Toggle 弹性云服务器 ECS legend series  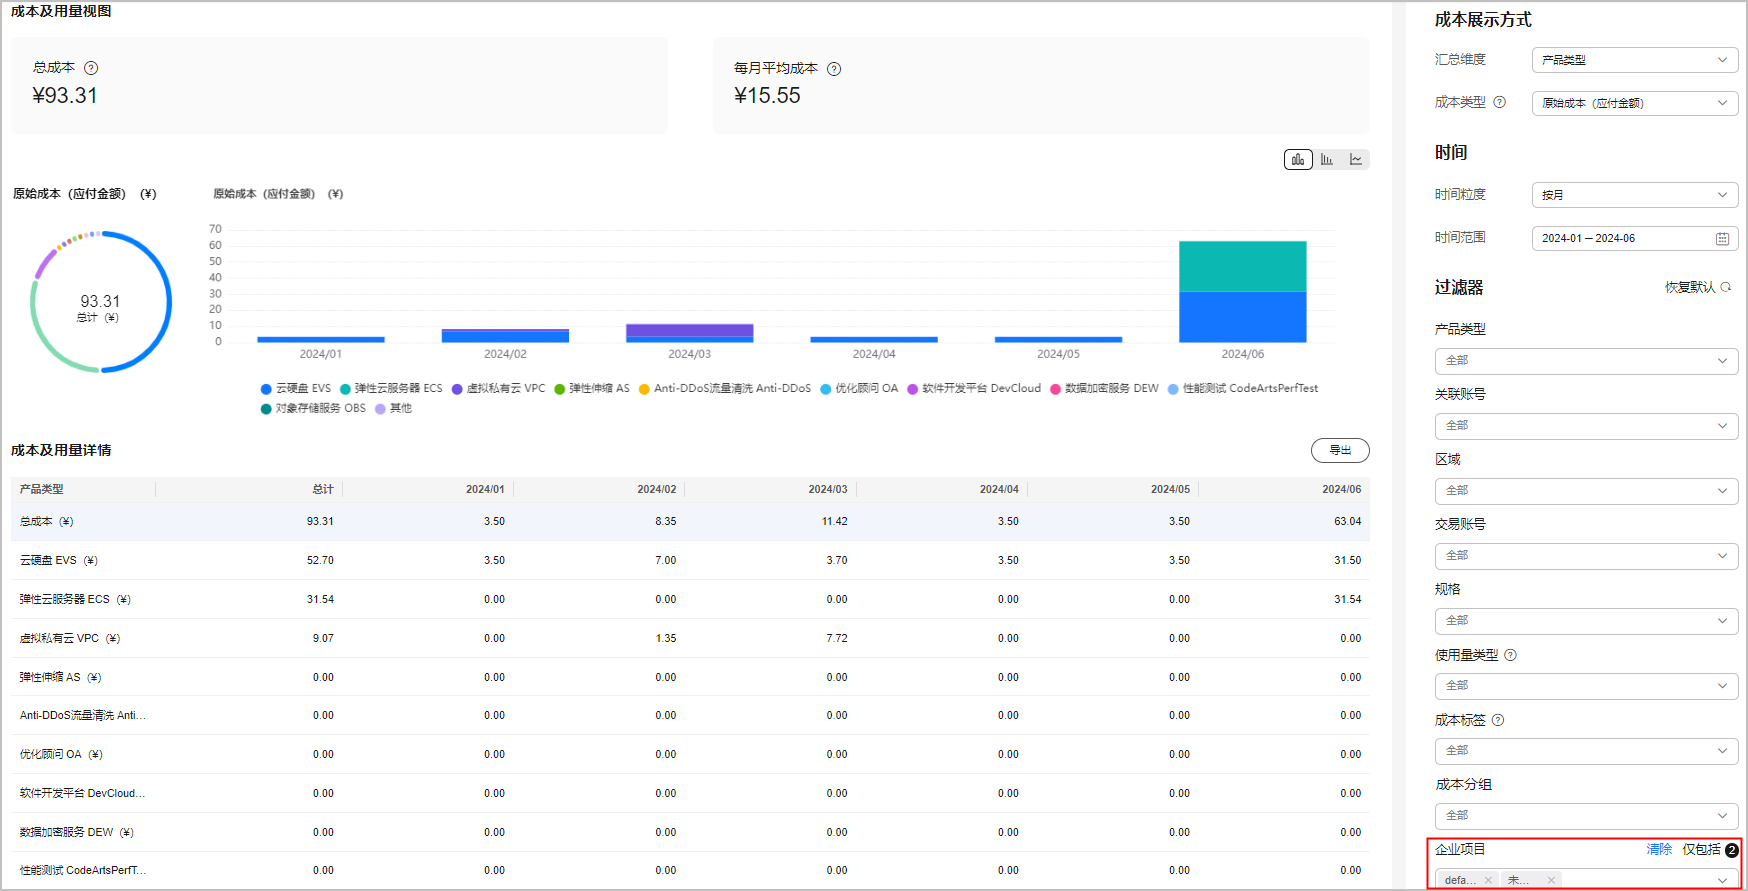click(390, 389)
